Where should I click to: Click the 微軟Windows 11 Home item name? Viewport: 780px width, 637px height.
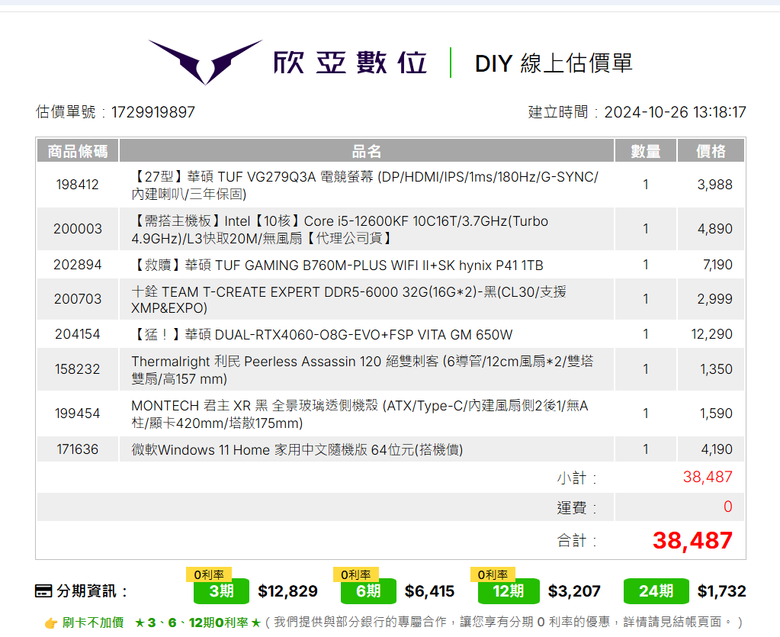coord(297,450)
